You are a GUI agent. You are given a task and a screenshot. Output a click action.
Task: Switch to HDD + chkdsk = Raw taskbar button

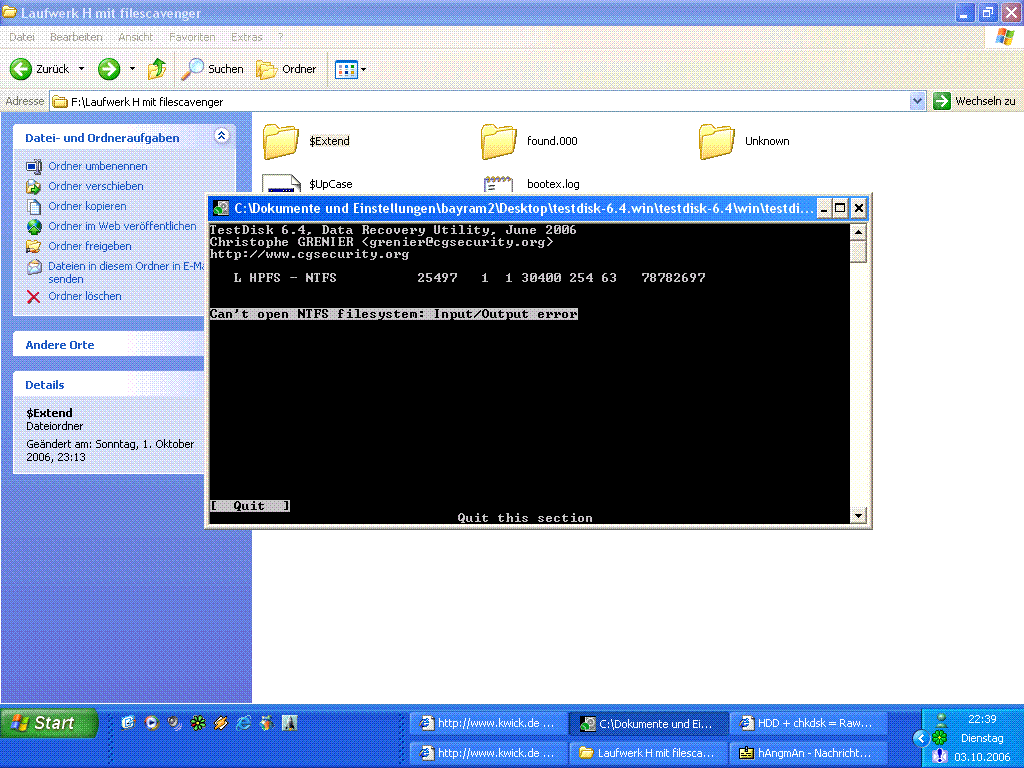[808, 723]
